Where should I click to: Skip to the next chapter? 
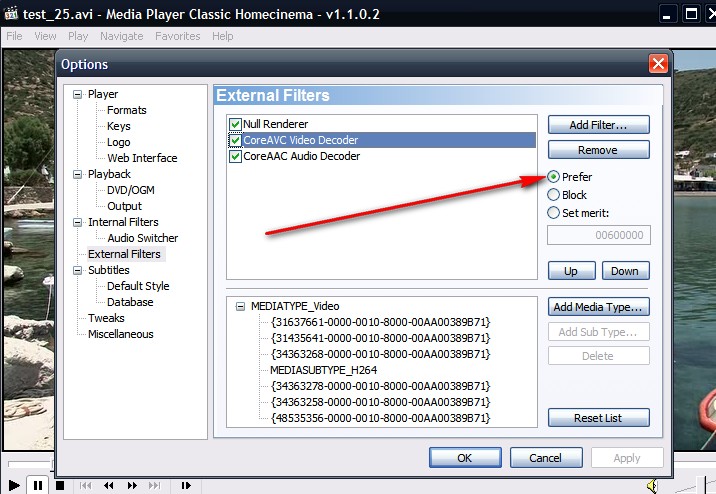(155, 485)
